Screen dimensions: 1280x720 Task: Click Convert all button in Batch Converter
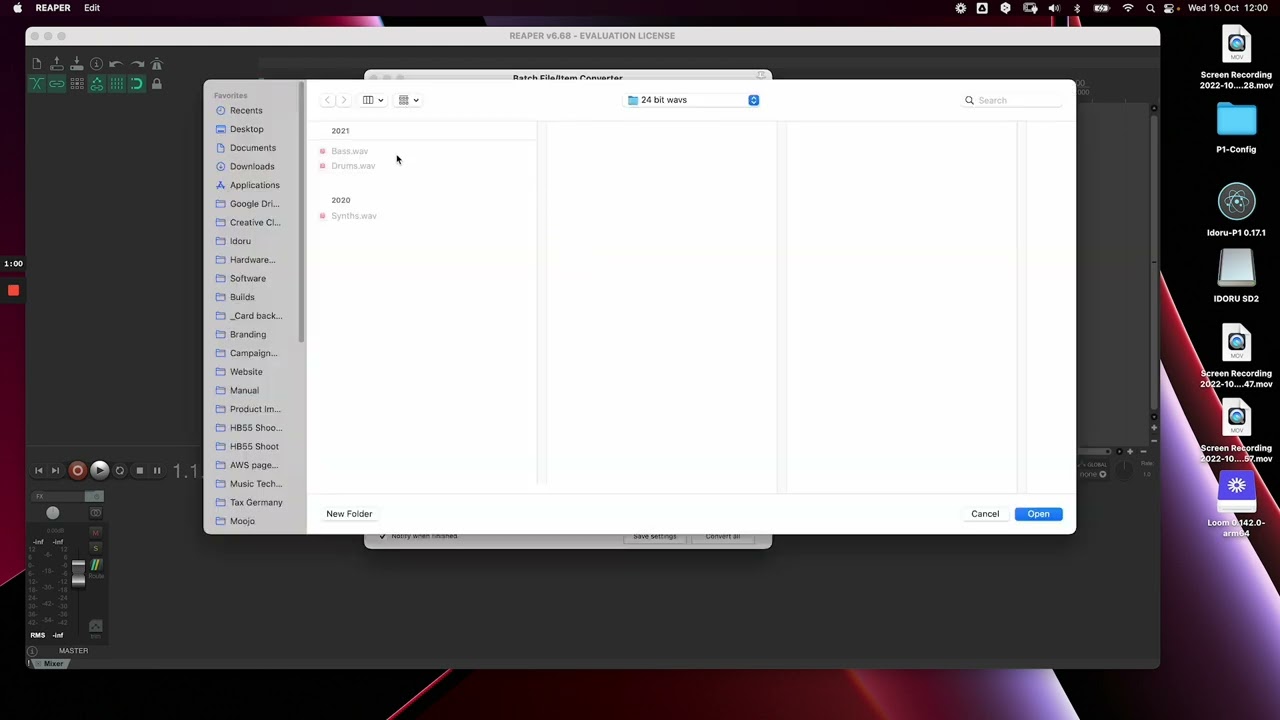click(722, 537)
